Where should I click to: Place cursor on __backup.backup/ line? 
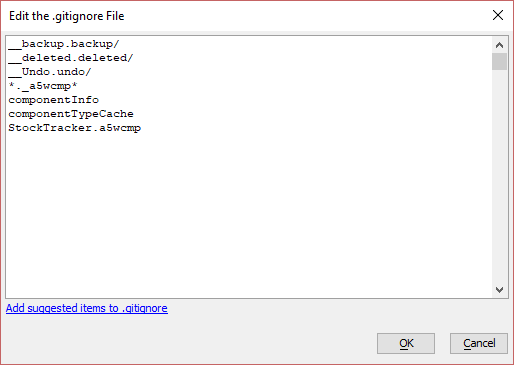click(x=64, y=44)
